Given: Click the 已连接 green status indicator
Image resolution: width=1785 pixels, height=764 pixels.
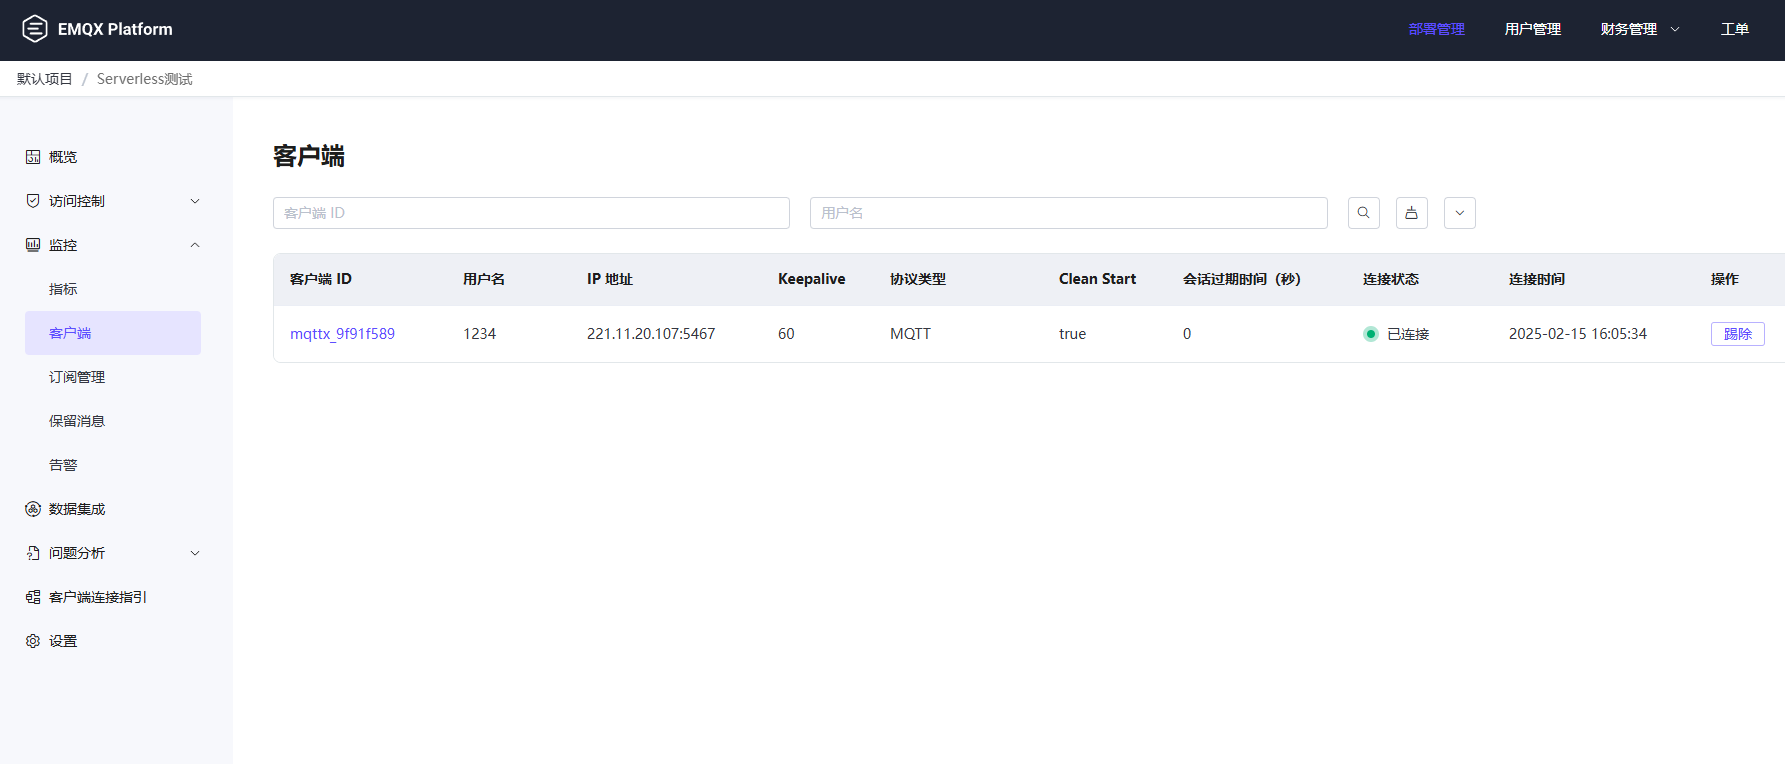Looking at the screenshot, I should (1371, 334).
